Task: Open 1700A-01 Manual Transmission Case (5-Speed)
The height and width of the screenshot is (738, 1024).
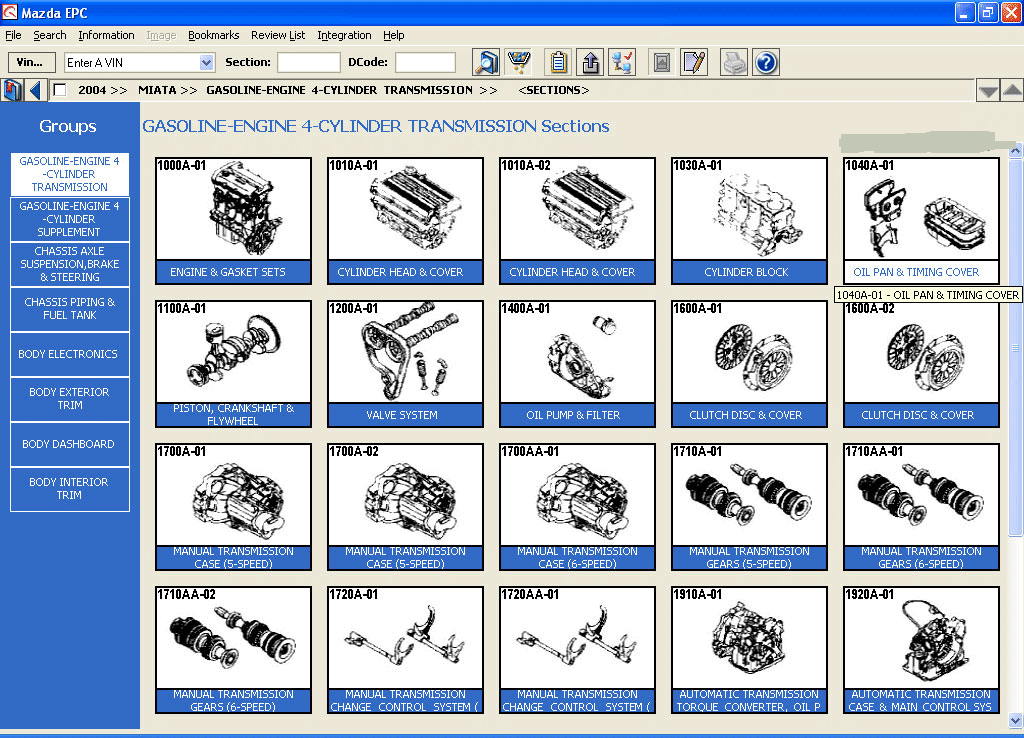Action: click(233, 507)
